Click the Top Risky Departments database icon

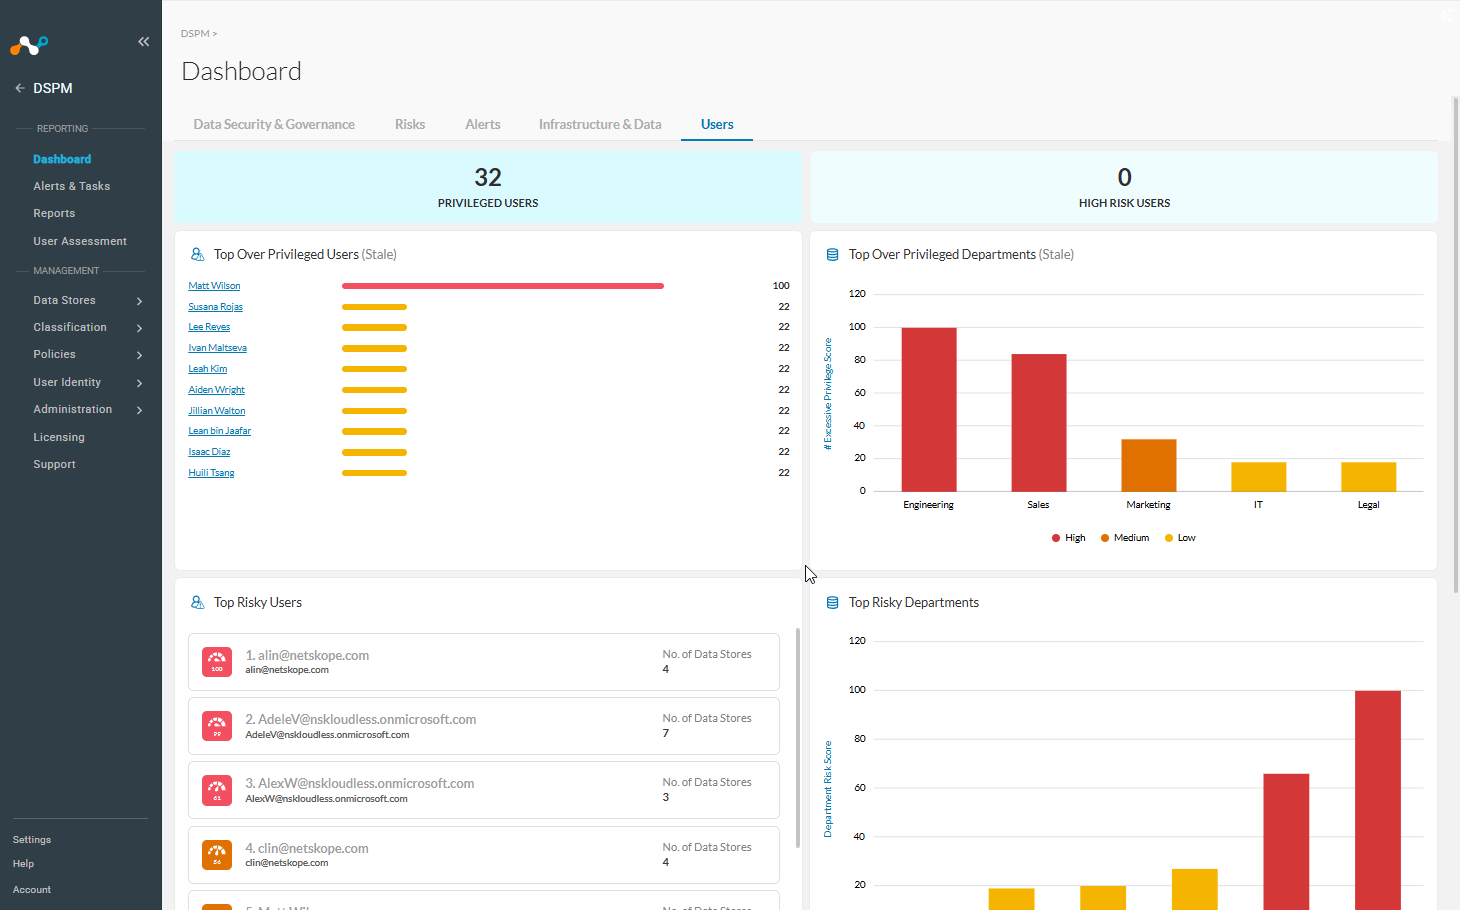point(832,603)
